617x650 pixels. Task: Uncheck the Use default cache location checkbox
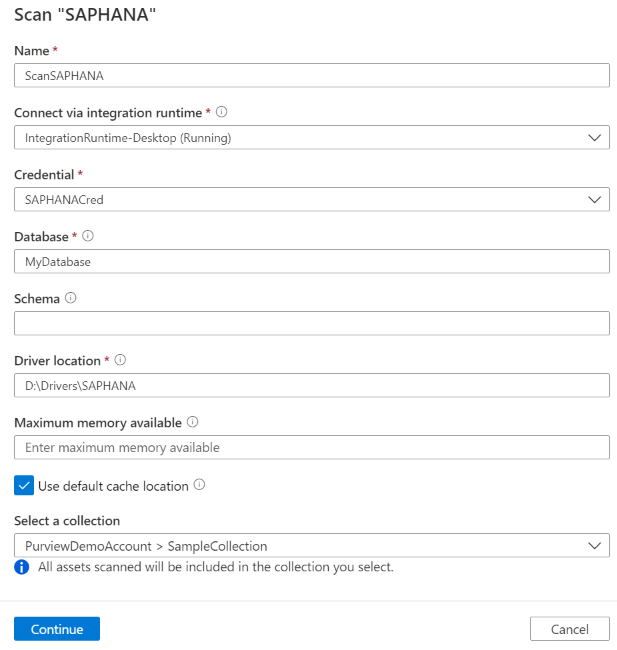[24, 485]
